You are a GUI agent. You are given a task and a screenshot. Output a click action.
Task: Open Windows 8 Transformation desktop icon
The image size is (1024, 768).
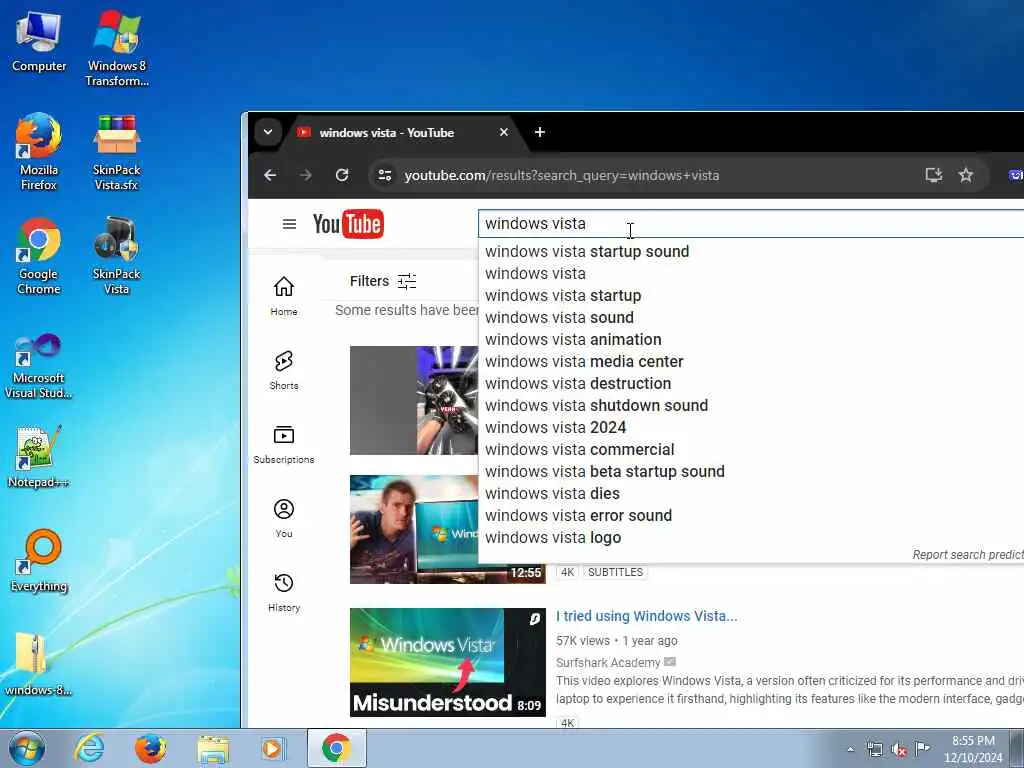pyautogui.click(x=117, y=48)
